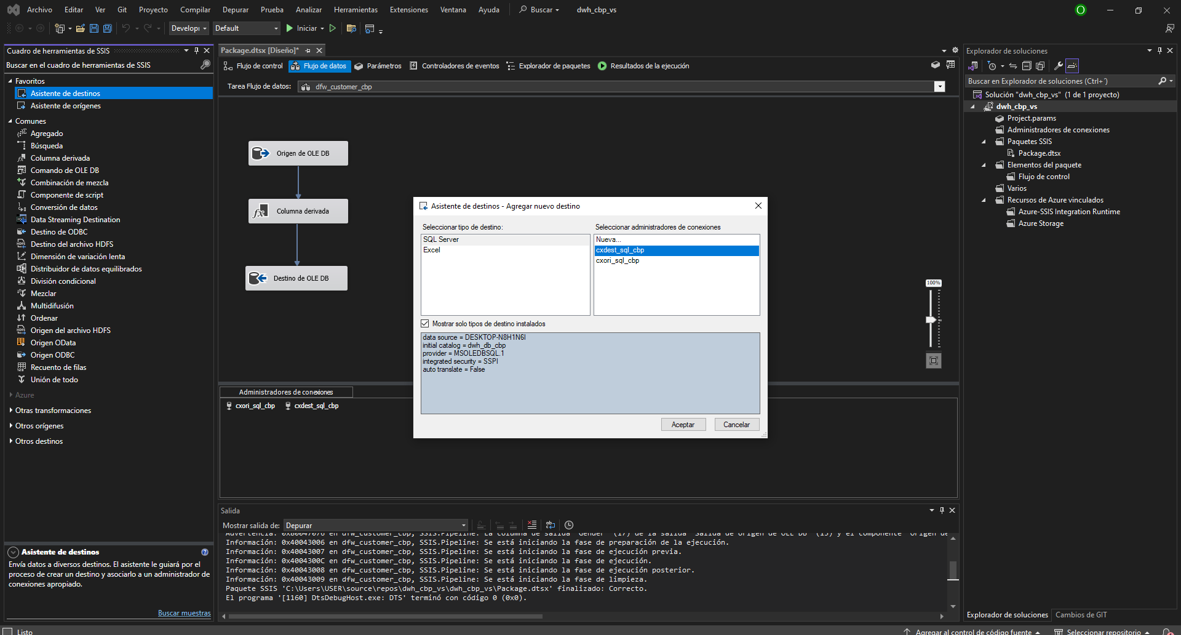Viewport: 1181px width, 635px height.
Task: Switch to the Flujo de control tab
Action: [x=253, y=66]
